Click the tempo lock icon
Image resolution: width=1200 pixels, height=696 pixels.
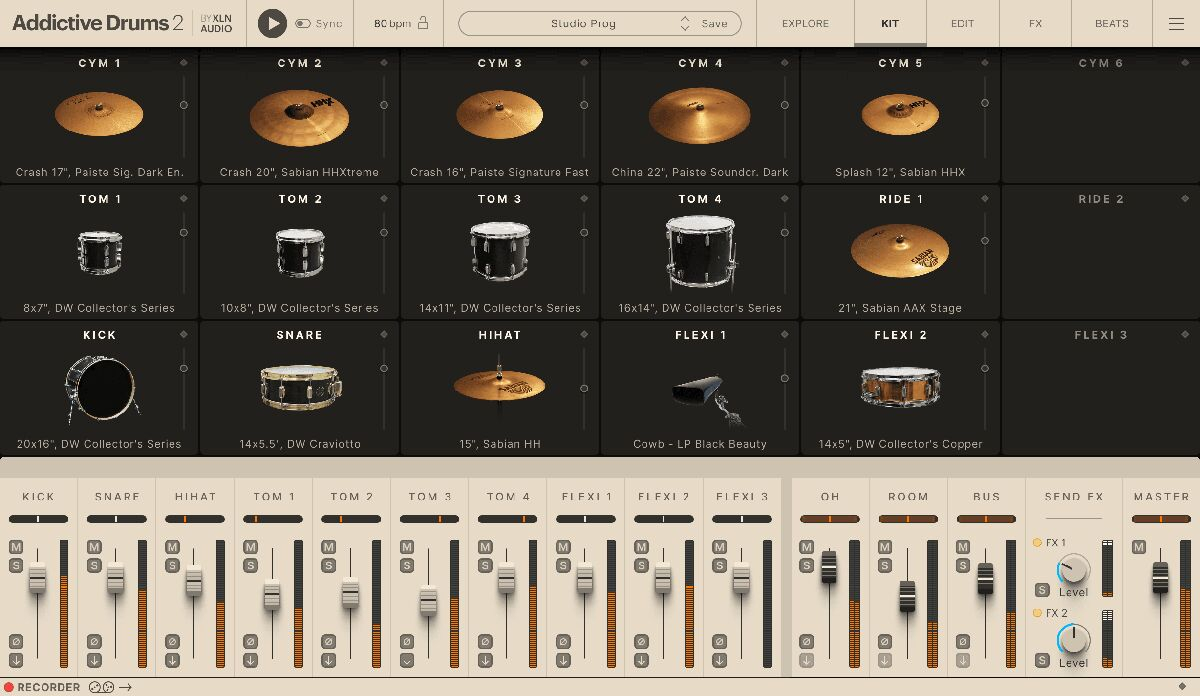[423, 23]
